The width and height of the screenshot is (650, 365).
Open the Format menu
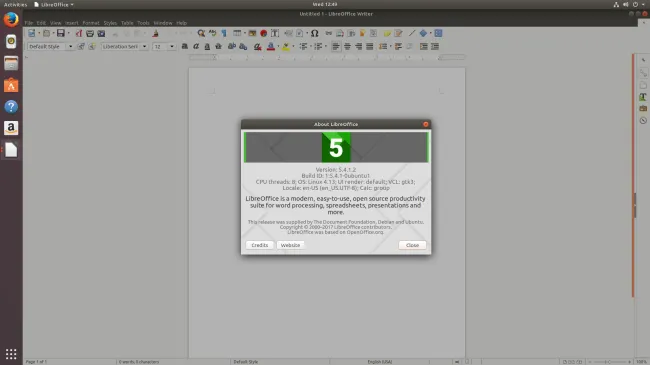click(91, 23)
